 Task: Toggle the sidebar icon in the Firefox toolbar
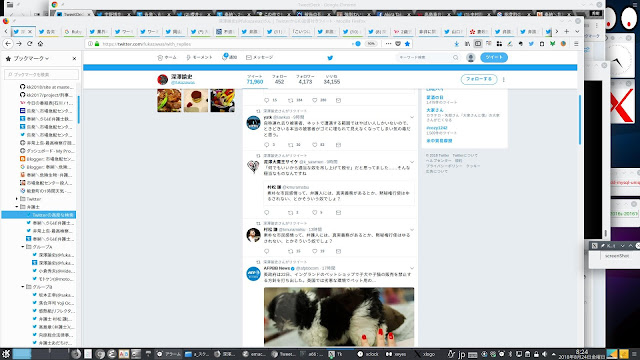[x=478, y=44]
